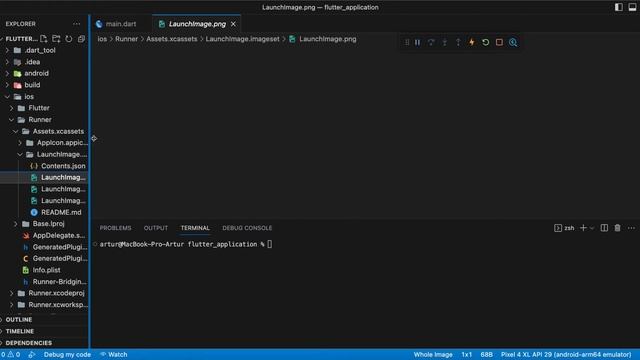
Task: Close the LaunchImage.png tab
Action: [x=233, y=24]
